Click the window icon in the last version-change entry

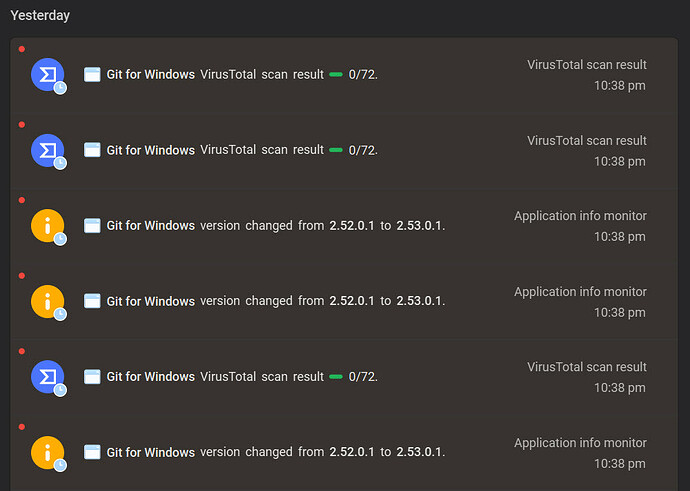pyautogui.click(x=92, y=452)
